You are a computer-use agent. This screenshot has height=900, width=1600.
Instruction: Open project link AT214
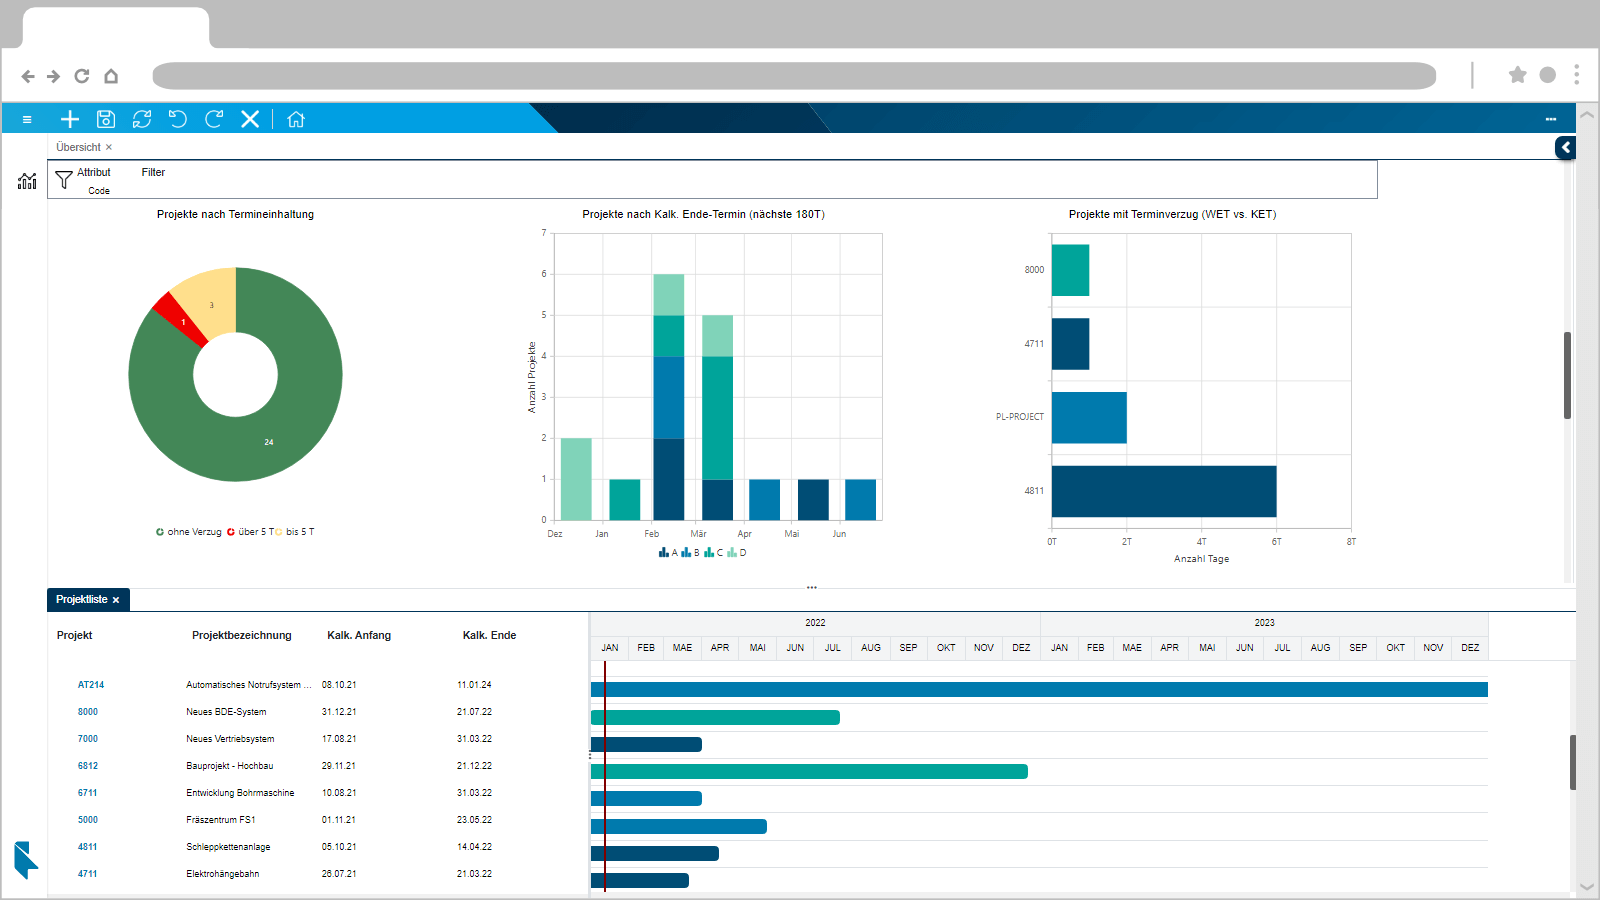[91, 685]
